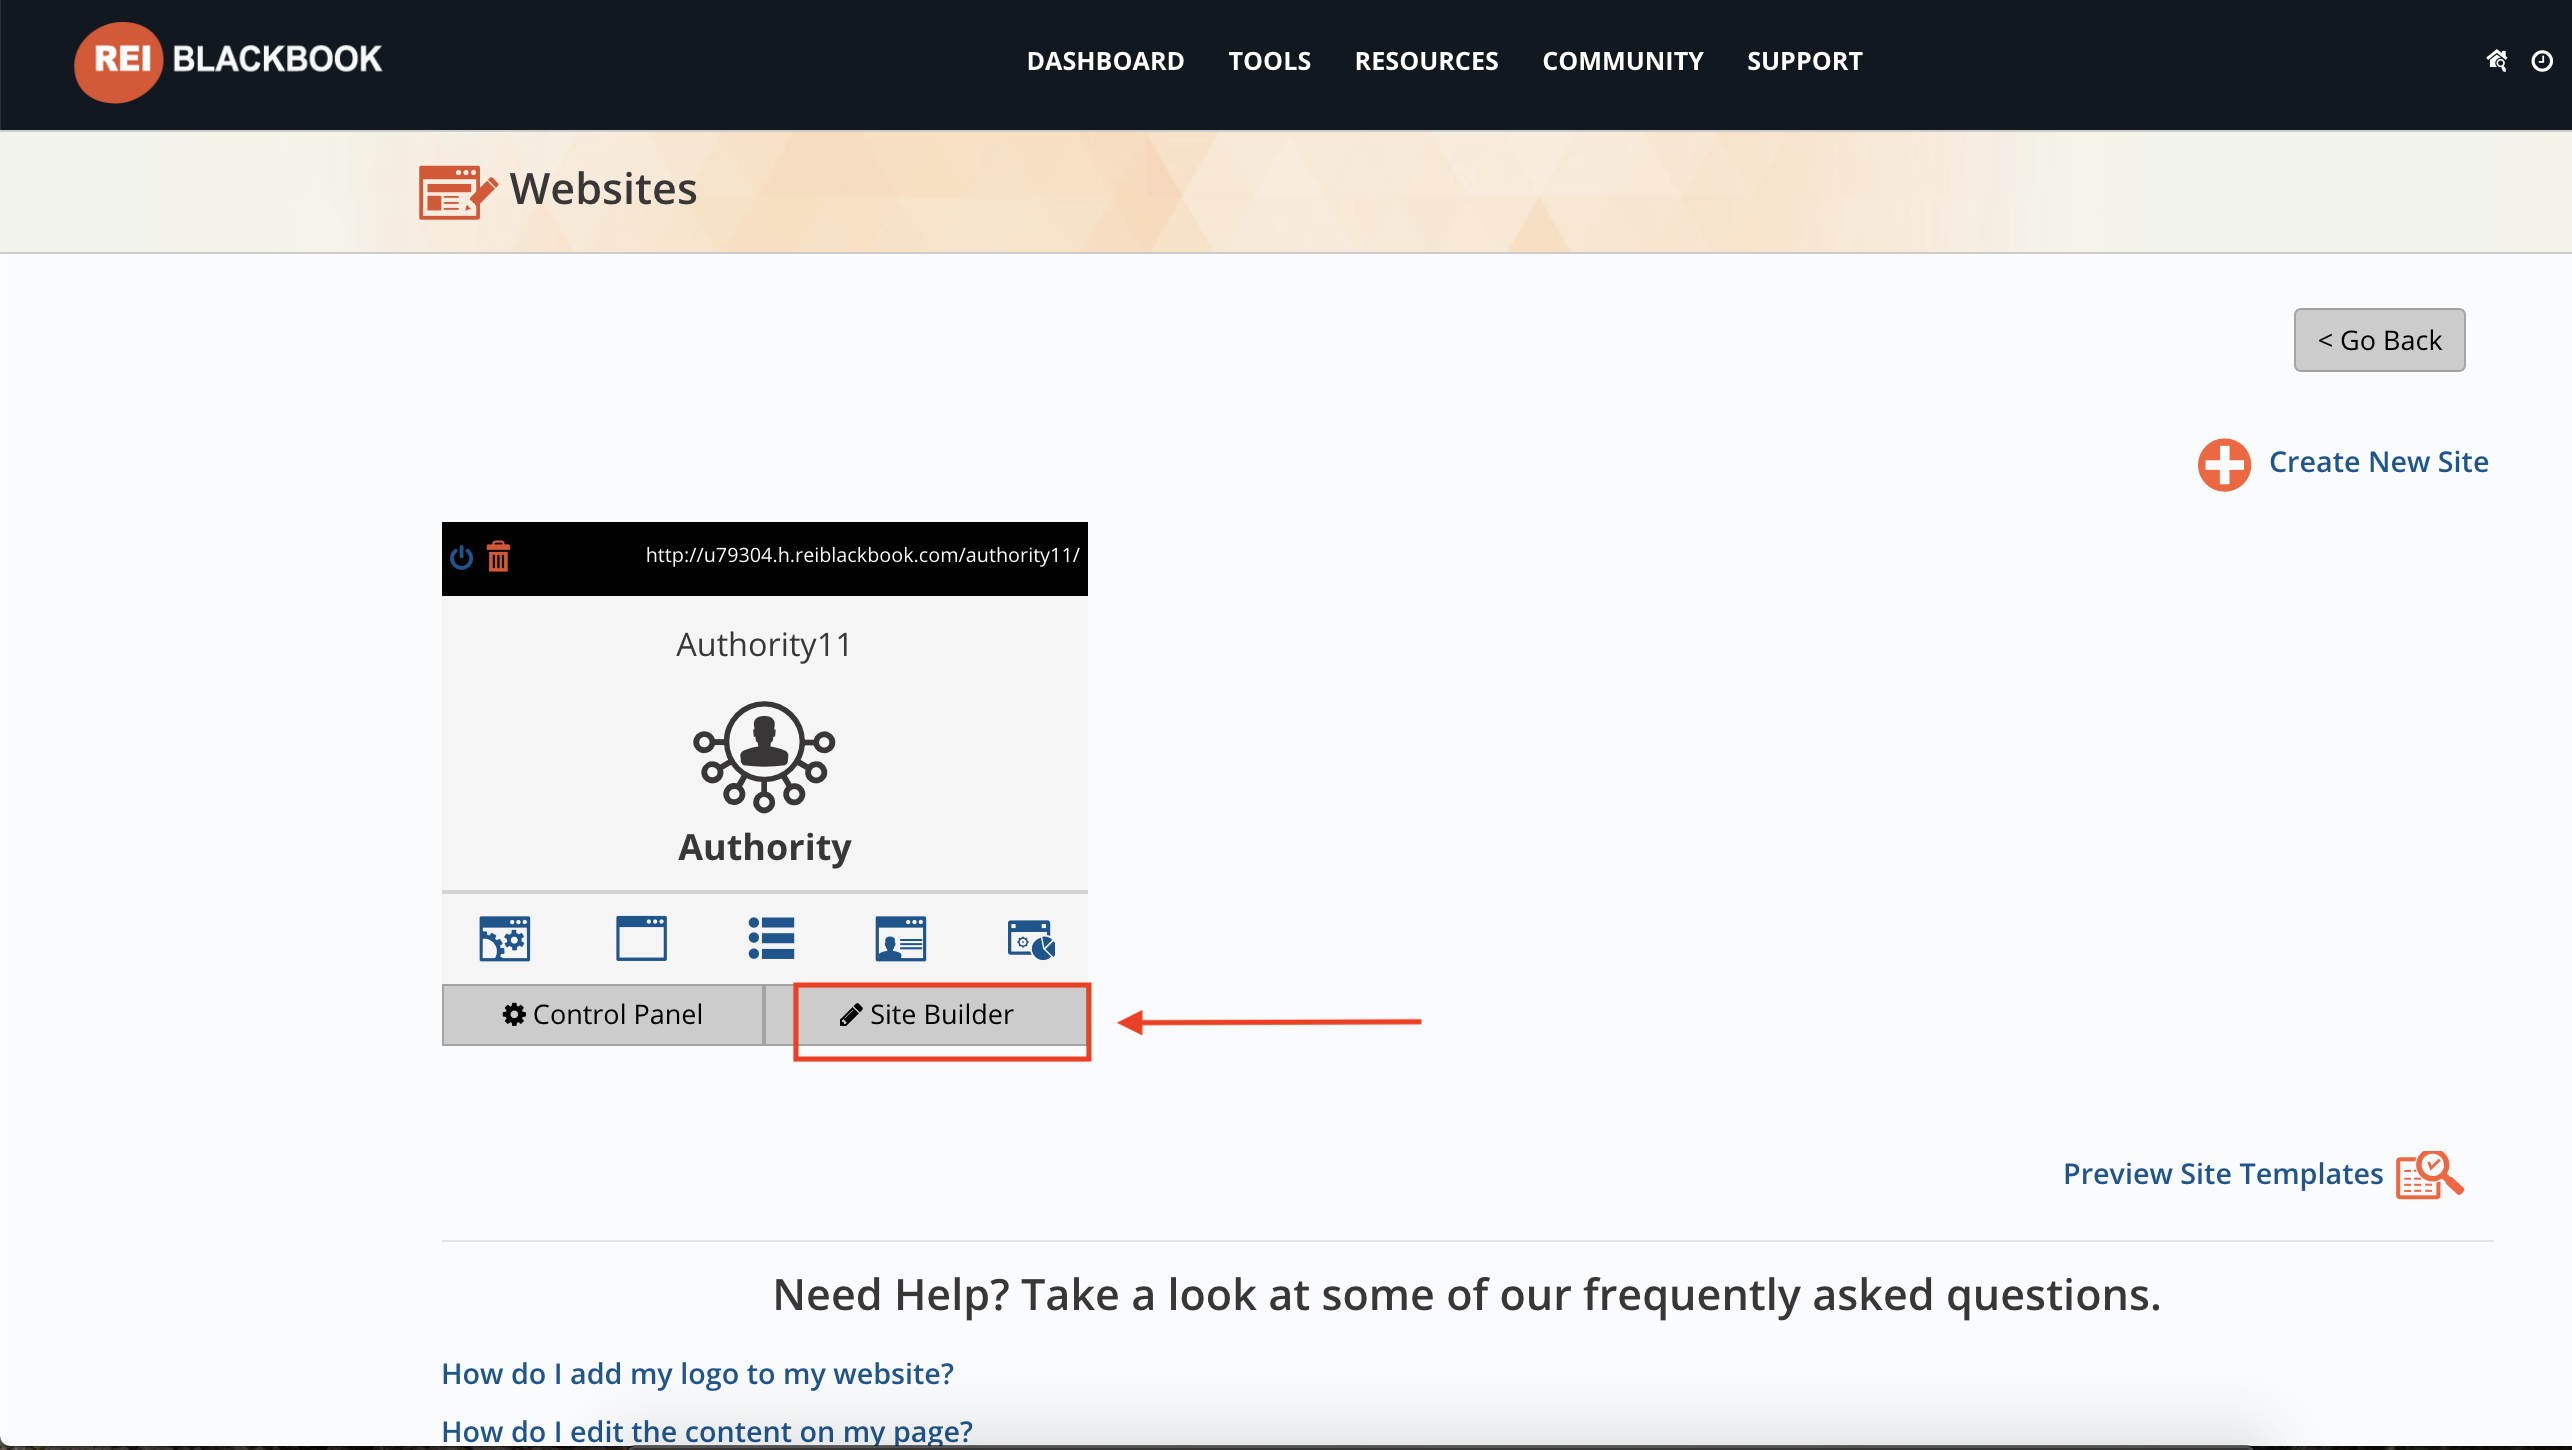This screenshot has width=2572, height=1450.
Task: Click the Create New Site link
Action: coord(2378,462)
